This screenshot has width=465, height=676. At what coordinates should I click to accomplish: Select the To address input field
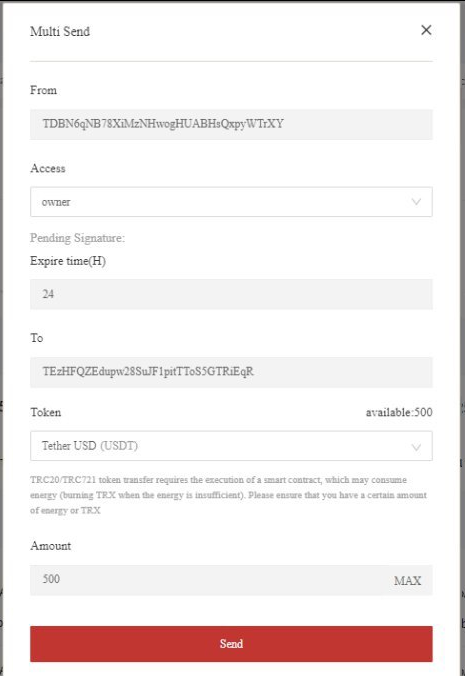tap(231, 372)
